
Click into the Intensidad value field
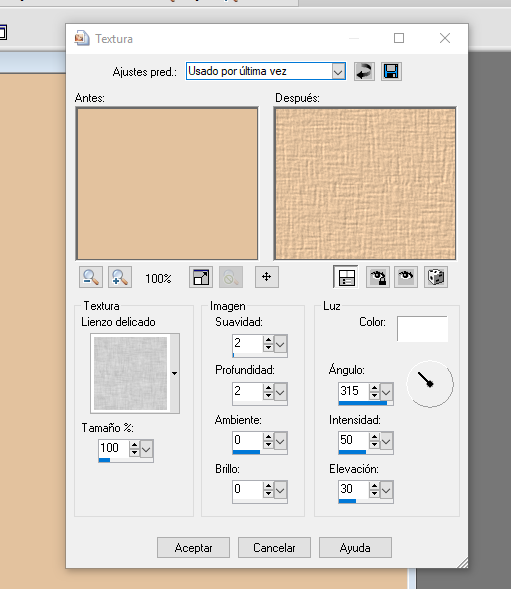pos(354,440)
